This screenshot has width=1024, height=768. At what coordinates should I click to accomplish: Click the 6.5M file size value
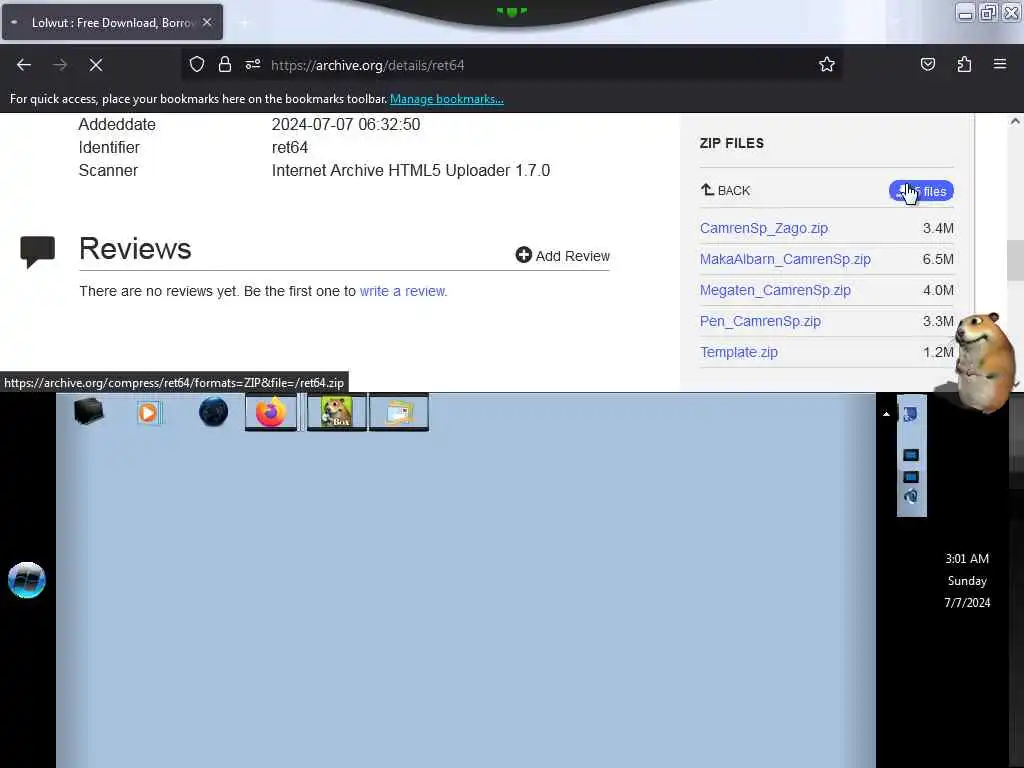(938, 259)
